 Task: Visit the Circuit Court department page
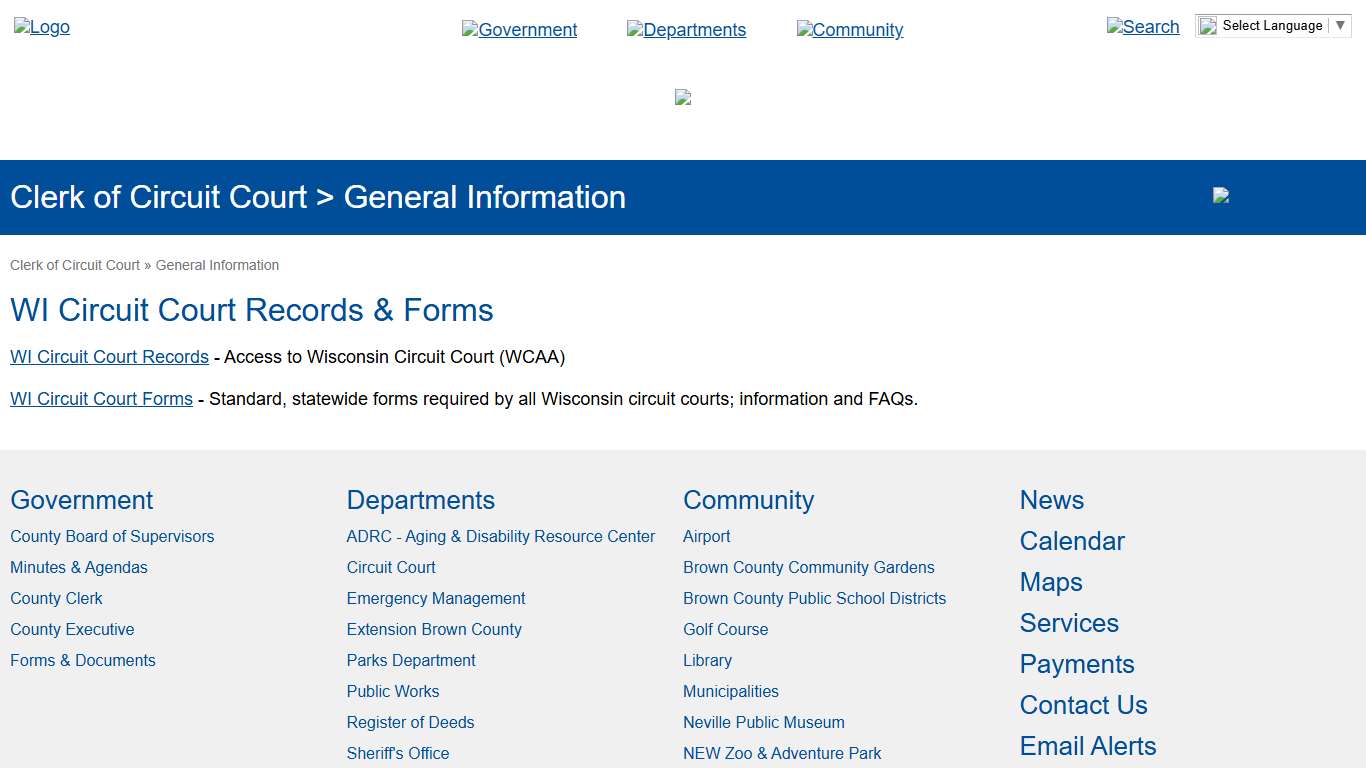[x=391, y=567]
